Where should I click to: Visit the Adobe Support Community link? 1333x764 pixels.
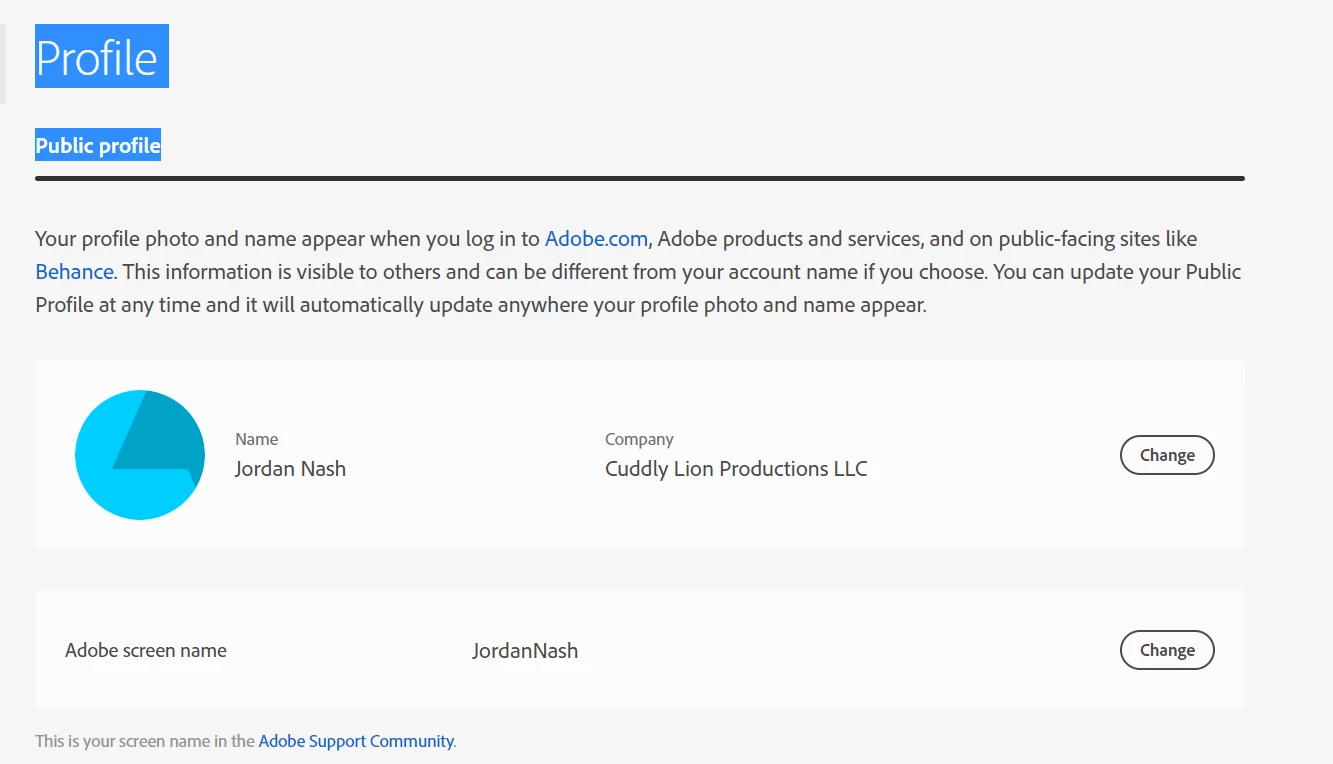(x=356, y=741)
